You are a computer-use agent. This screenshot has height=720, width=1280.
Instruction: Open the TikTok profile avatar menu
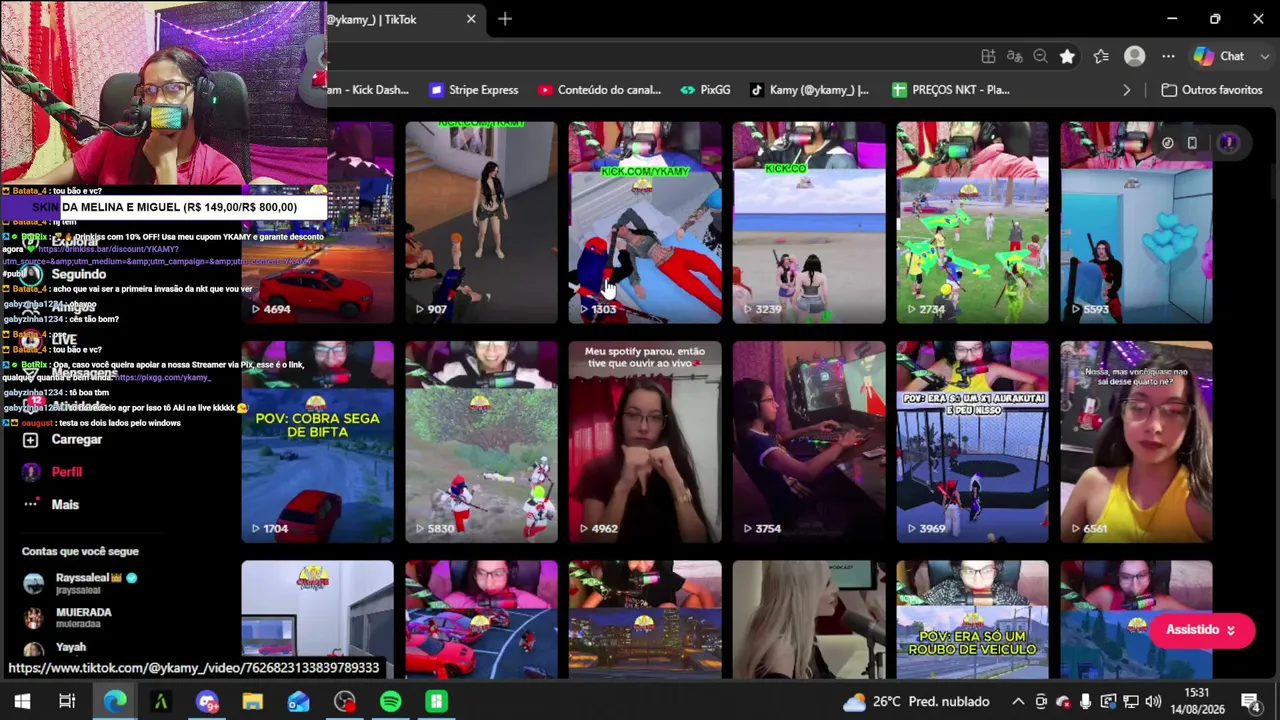pyautogui.click(x=1228, y=143)
